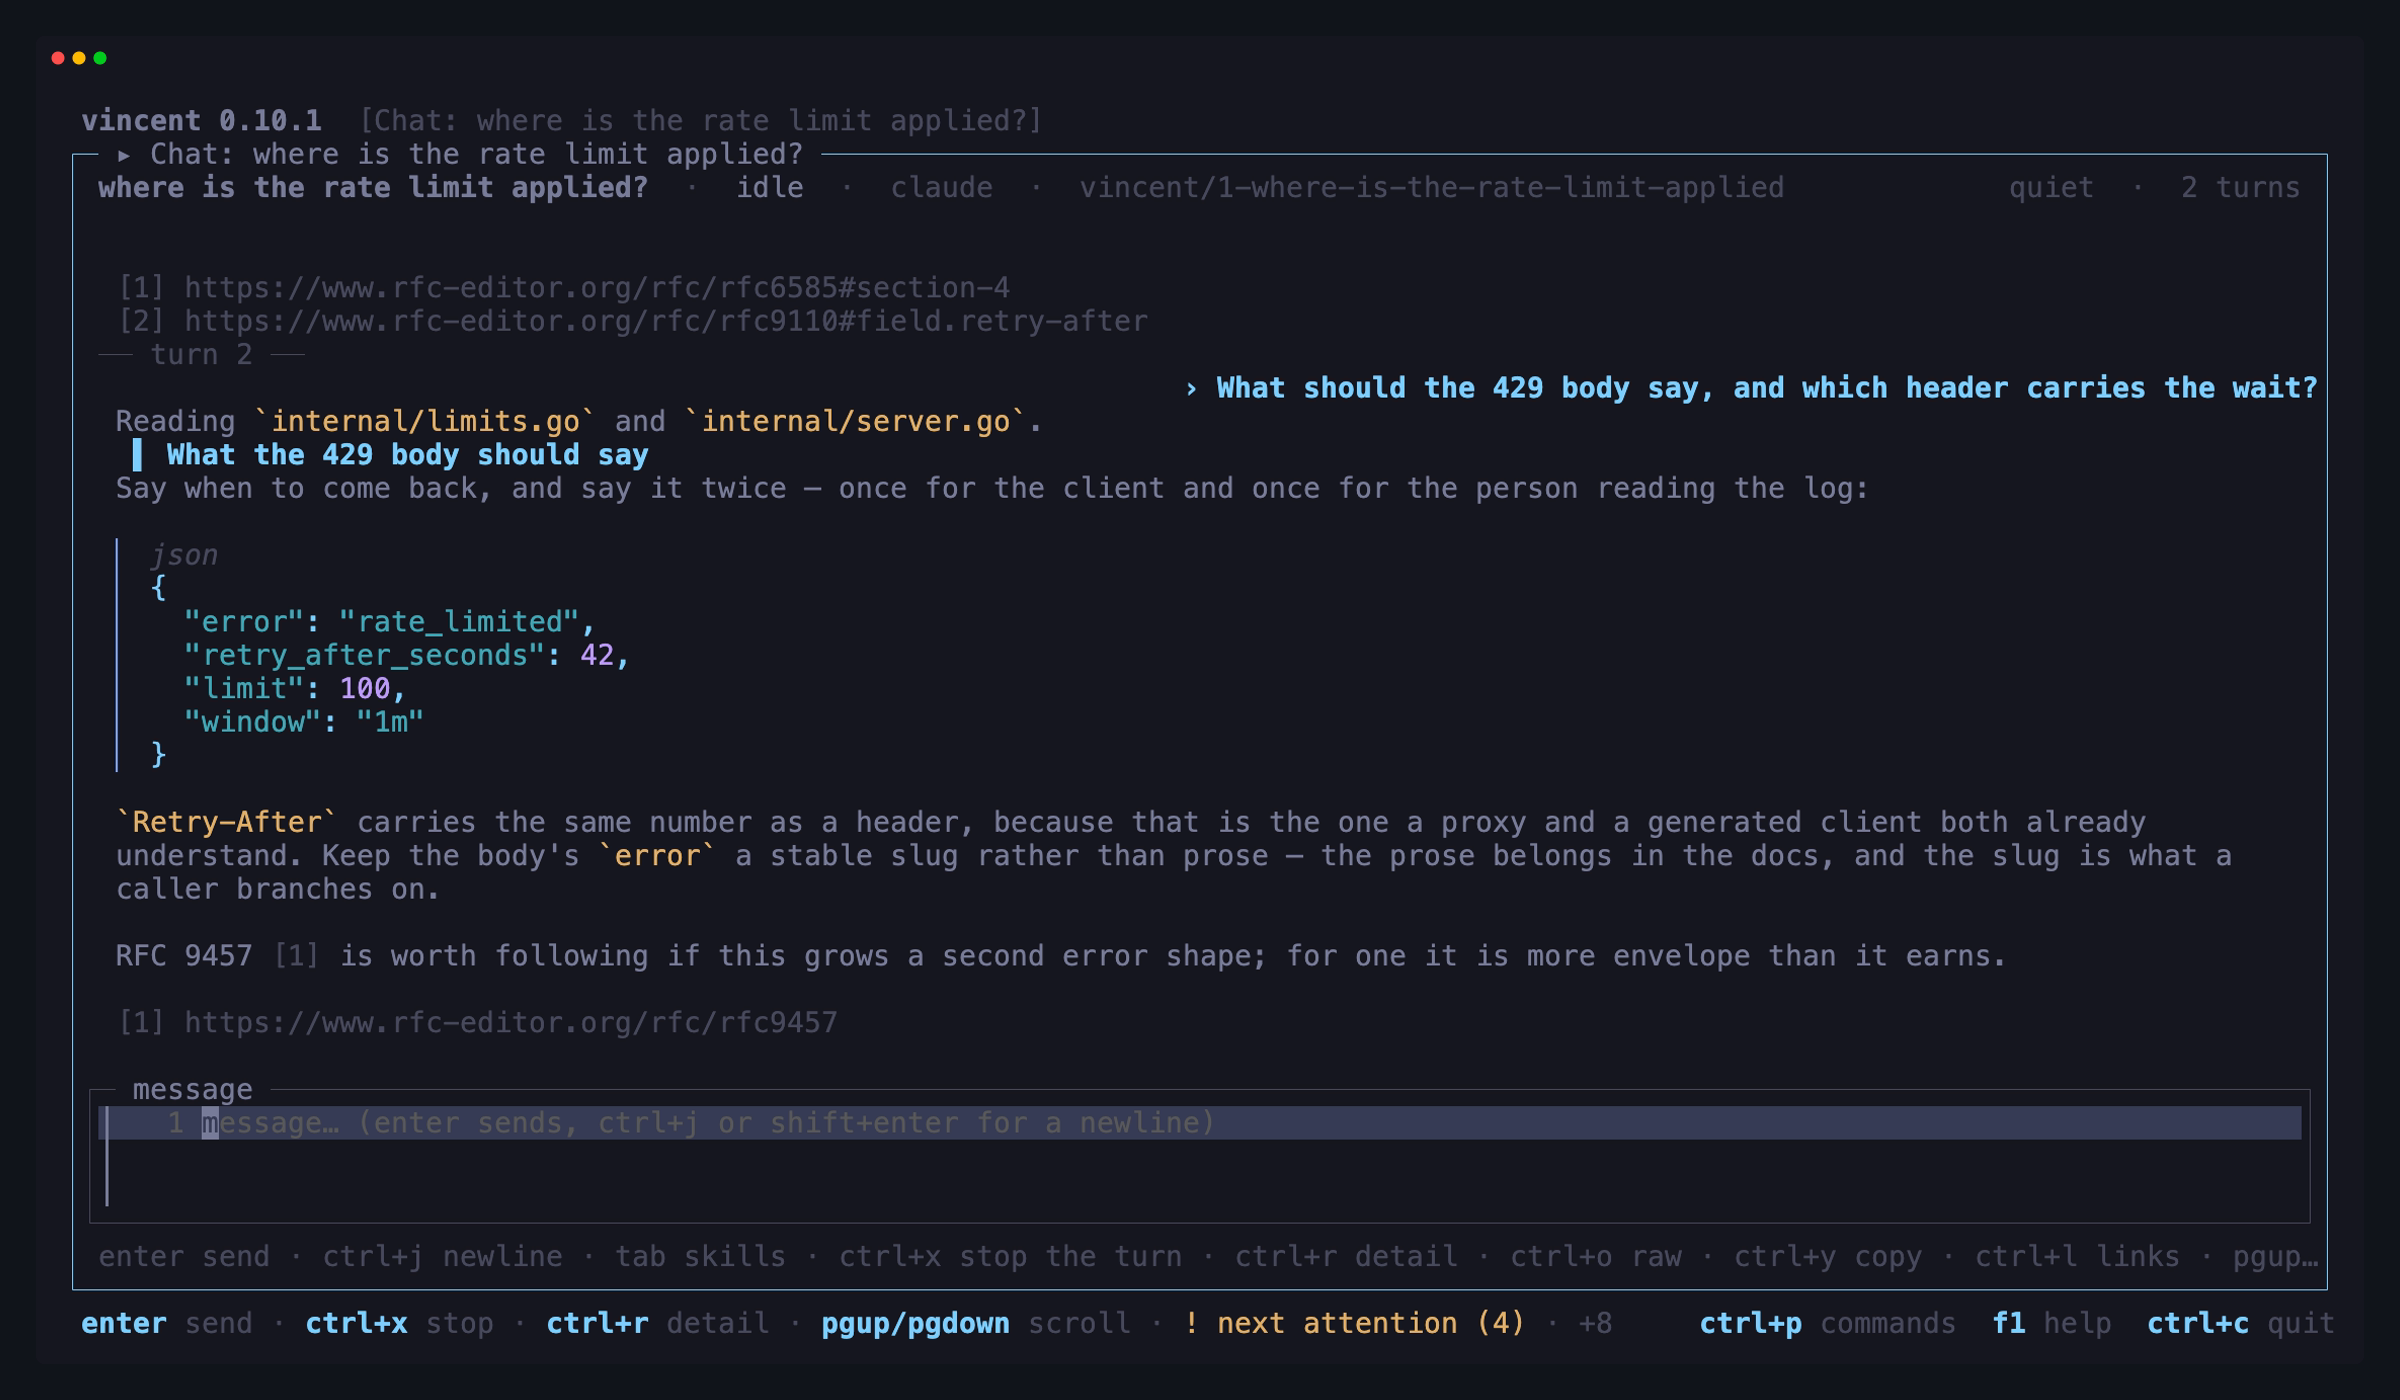Click the `Retry-After` inline code text

pos(227,822)
